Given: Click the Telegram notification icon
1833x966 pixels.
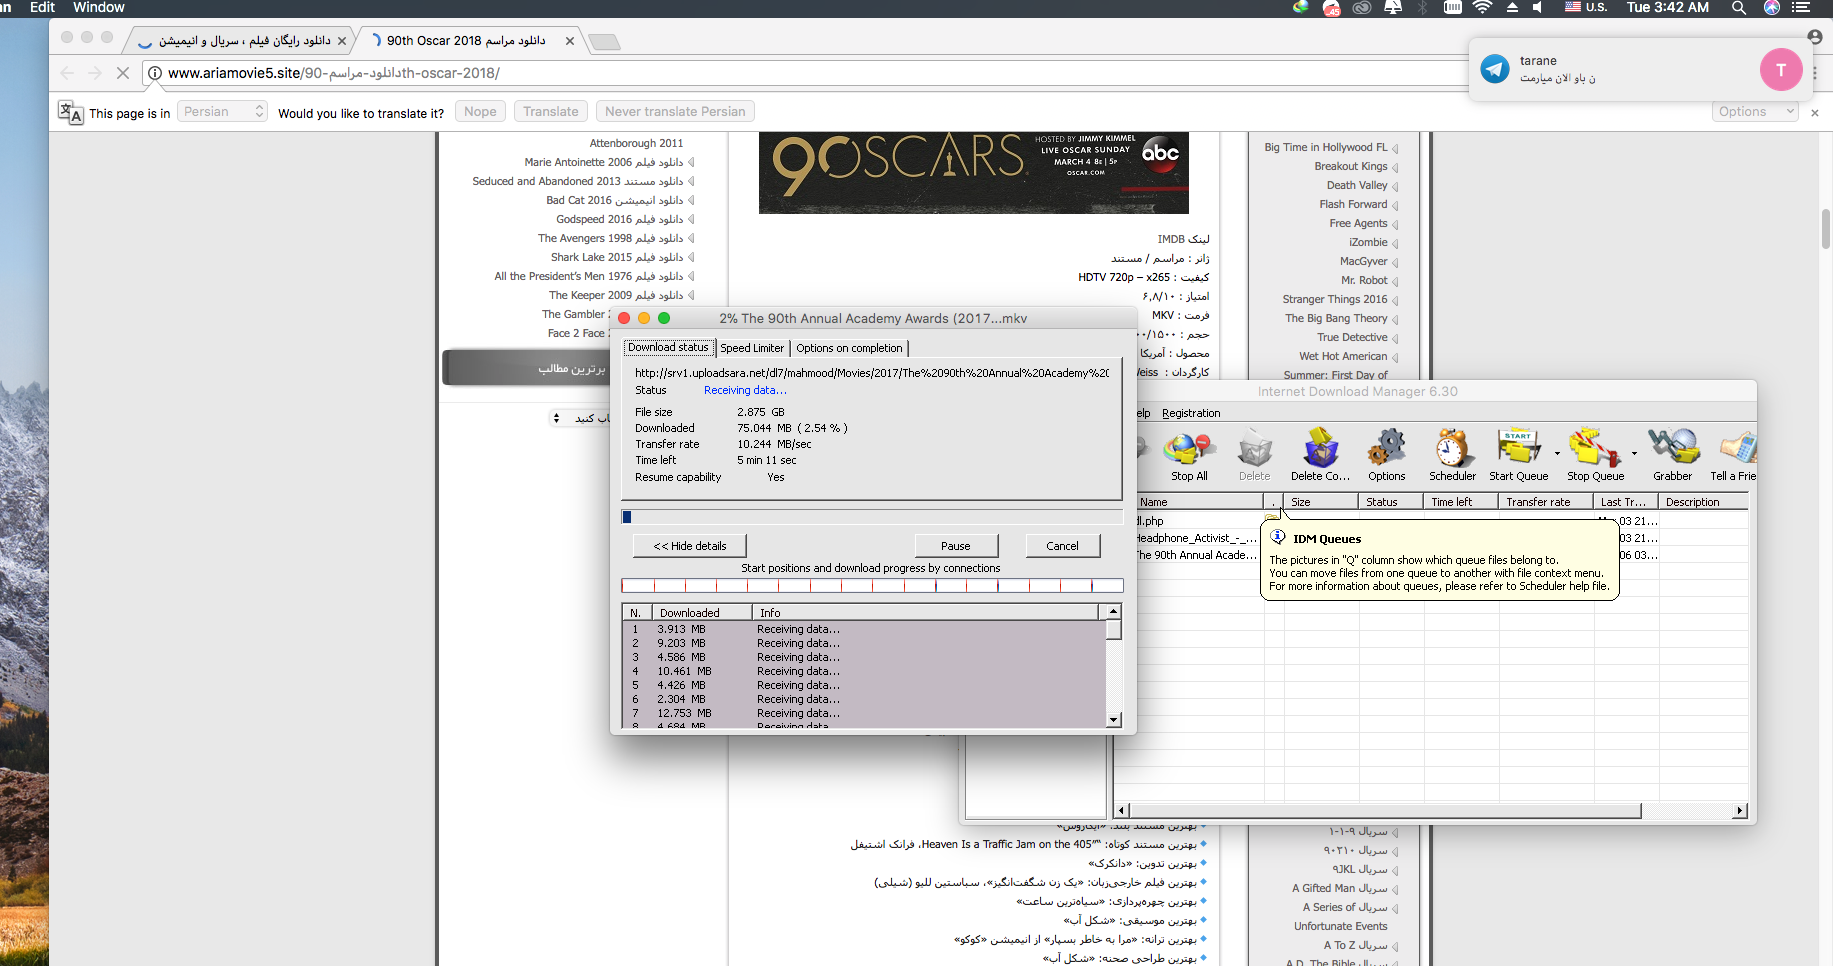Looking at the screenshot, I should pos(1495,69).
